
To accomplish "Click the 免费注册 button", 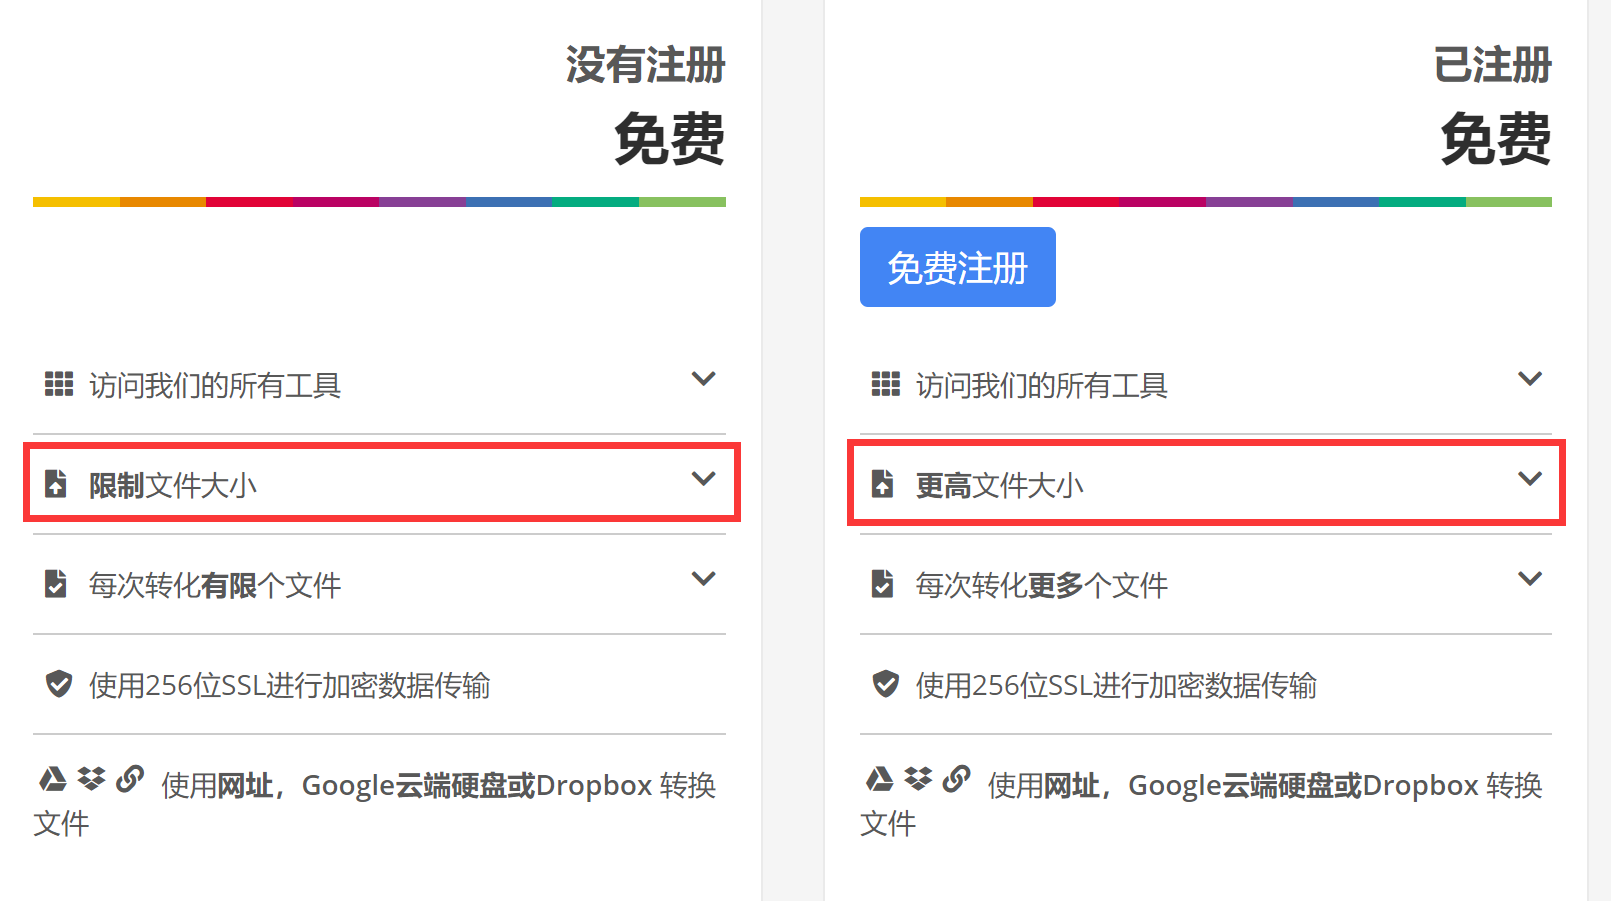I will click(x=957, y=266).
